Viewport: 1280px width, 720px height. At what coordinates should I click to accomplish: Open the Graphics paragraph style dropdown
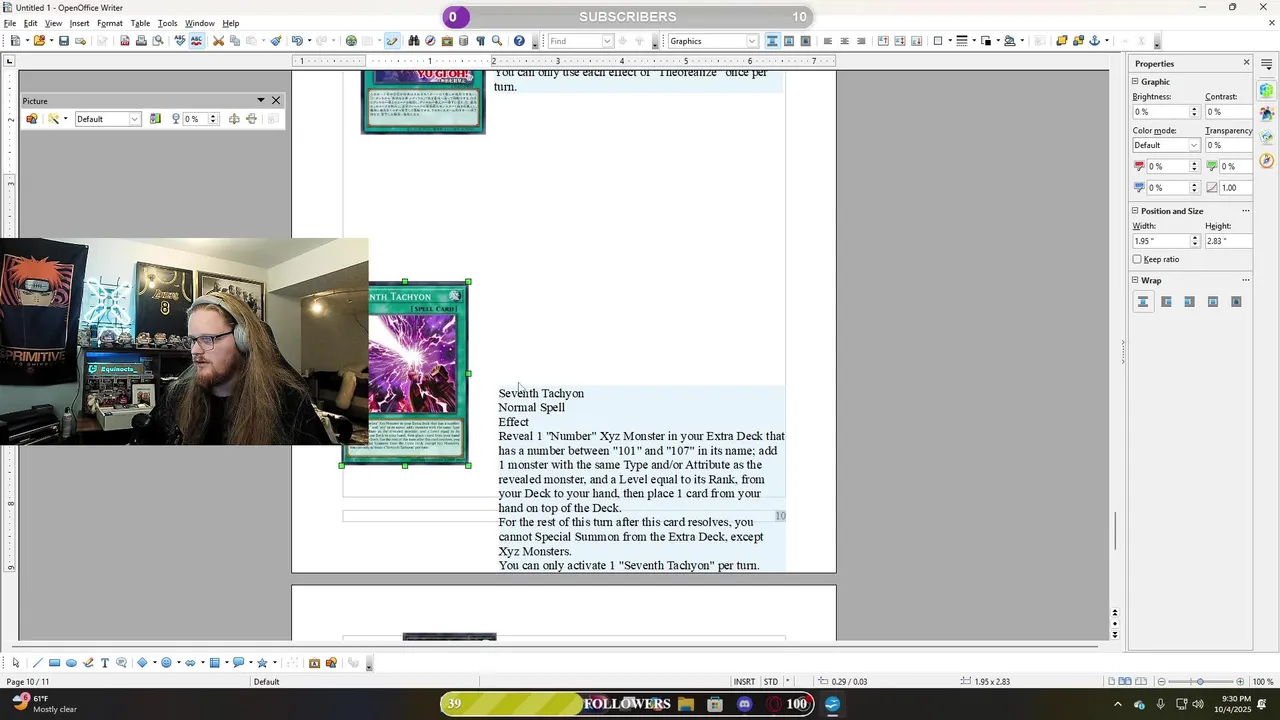(752, 41)
